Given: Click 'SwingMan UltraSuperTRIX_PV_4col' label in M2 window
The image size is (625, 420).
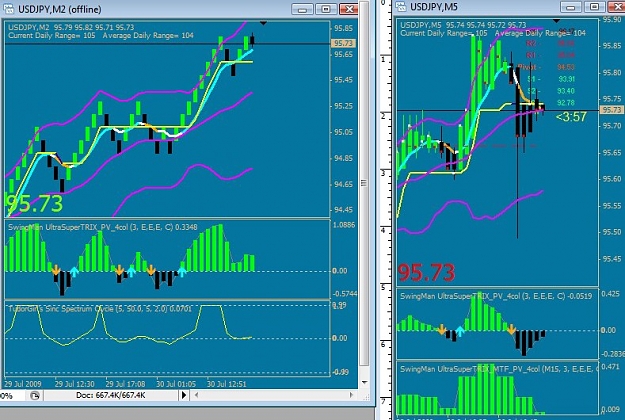Looking at the screenshot, I should tap(103, 227).
